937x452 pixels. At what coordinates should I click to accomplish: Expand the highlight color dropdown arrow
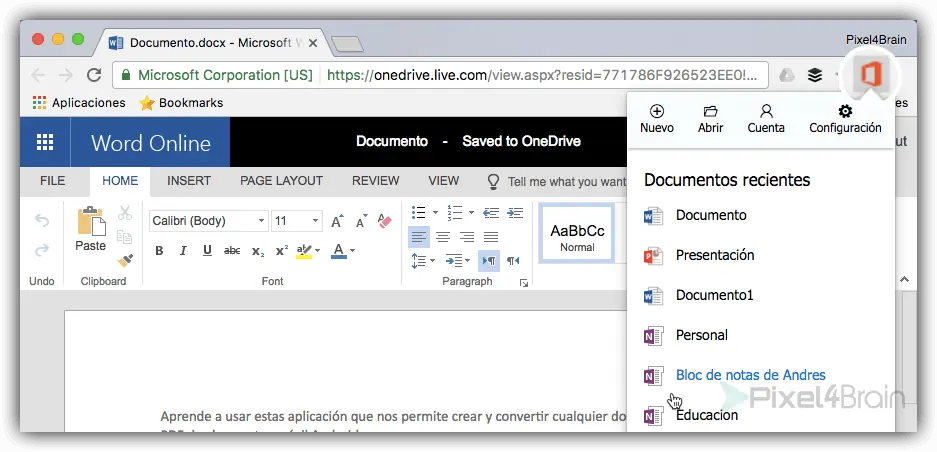pos(317,251)
